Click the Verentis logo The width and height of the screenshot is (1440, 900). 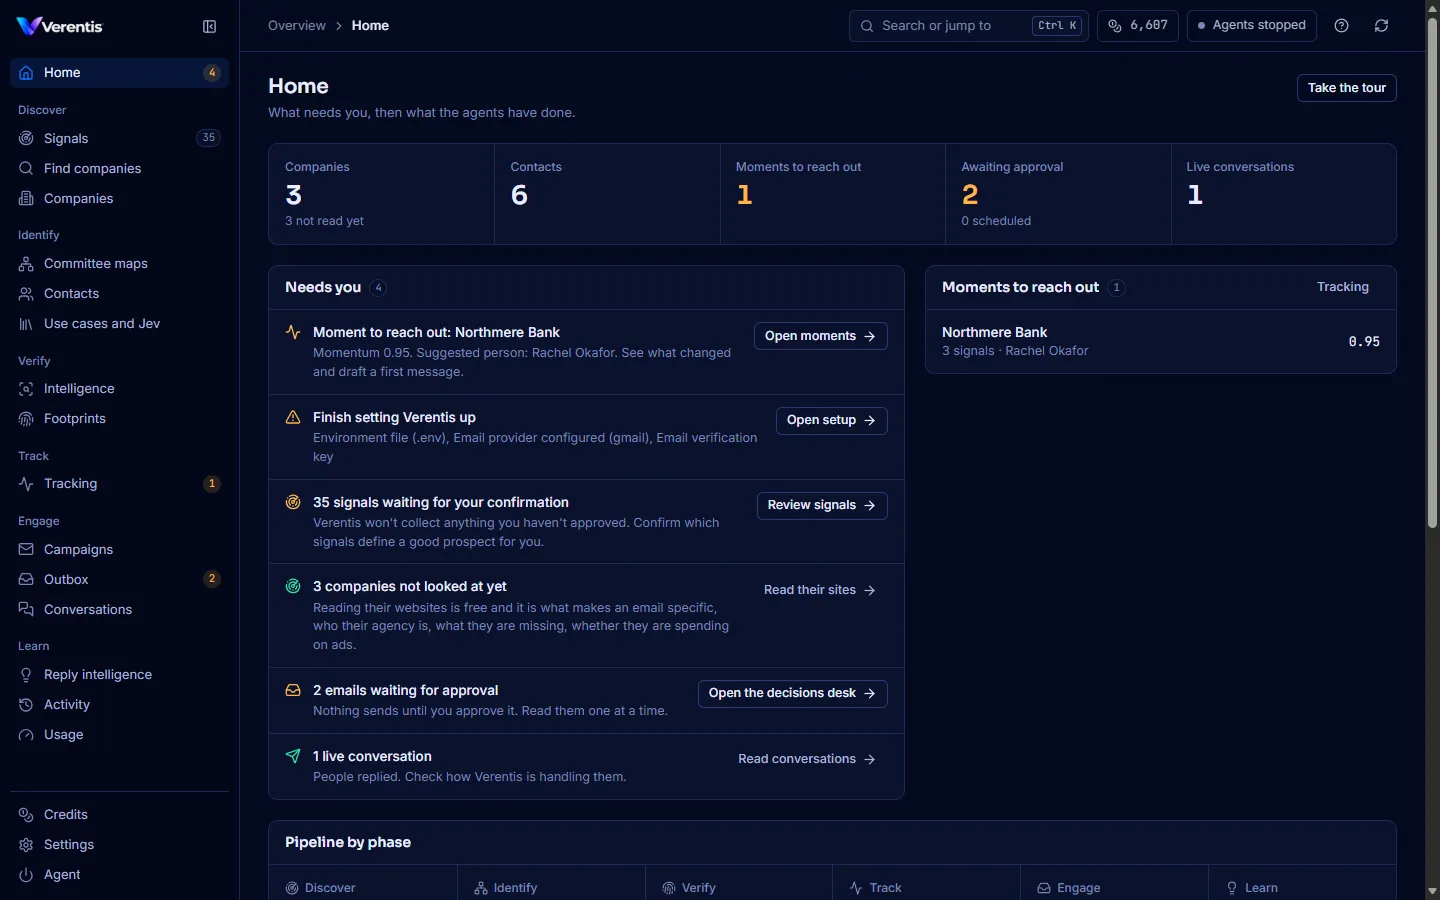(60, 26)
